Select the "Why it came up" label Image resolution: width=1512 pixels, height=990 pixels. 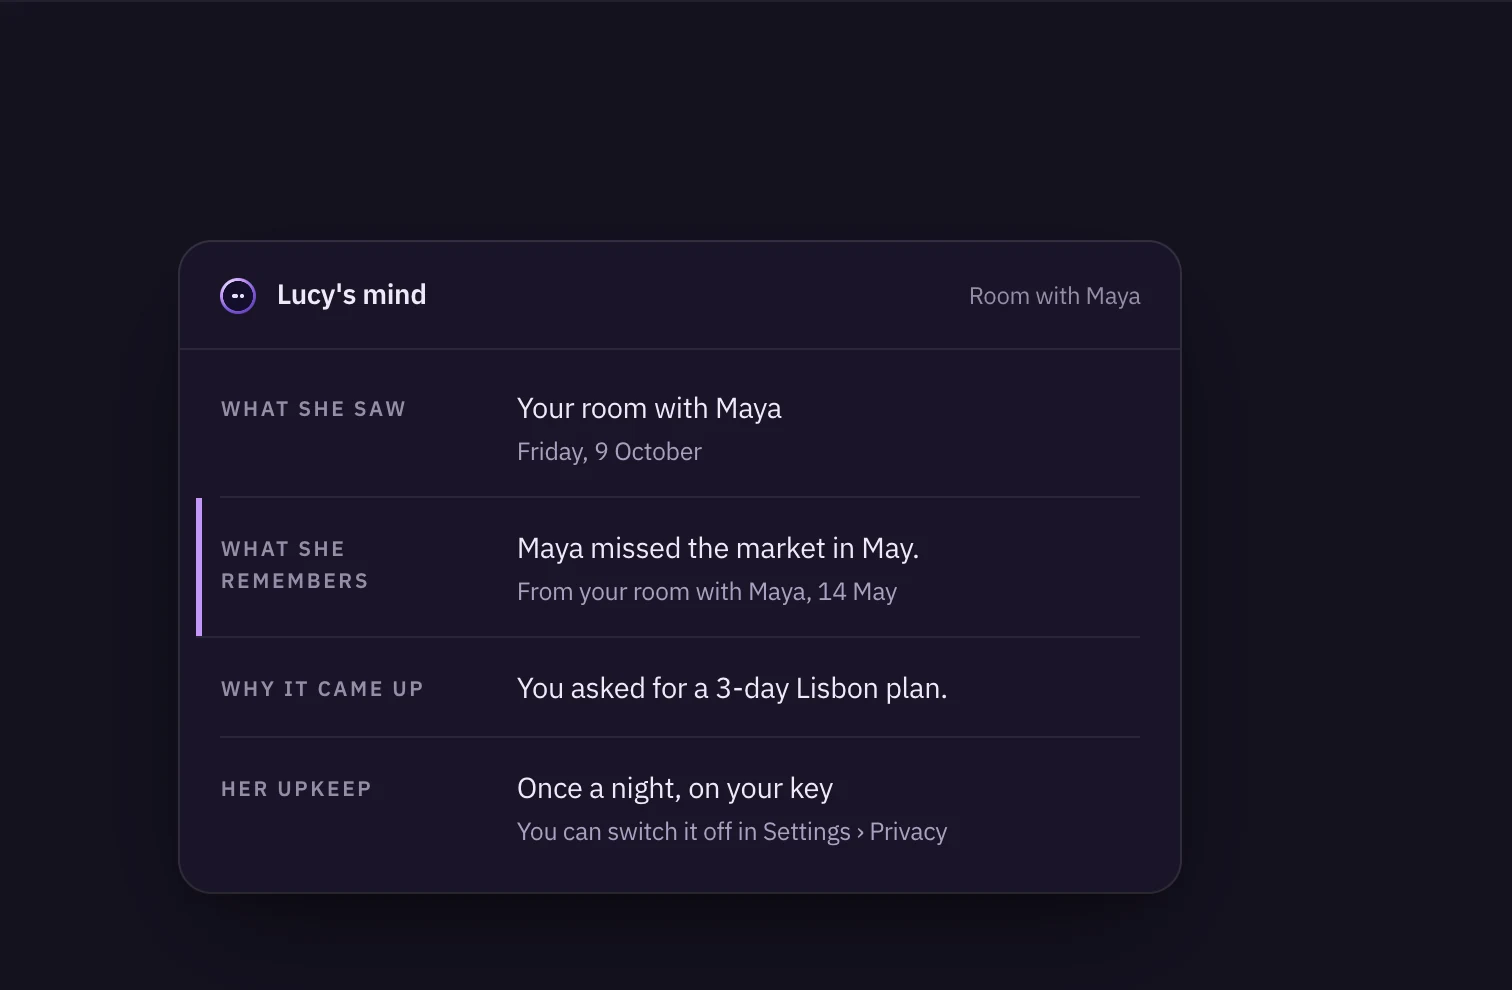(322, 689)
